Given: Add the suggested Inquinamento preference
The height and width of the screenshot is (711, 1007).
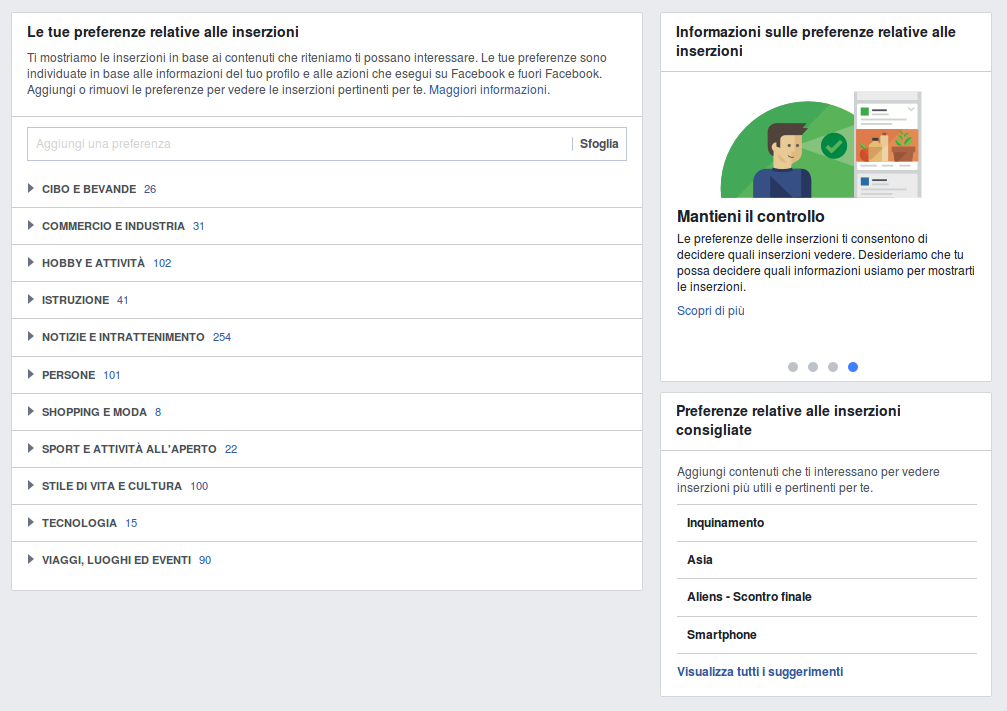Looking at the screenshot, I should [x=725, y=523].
